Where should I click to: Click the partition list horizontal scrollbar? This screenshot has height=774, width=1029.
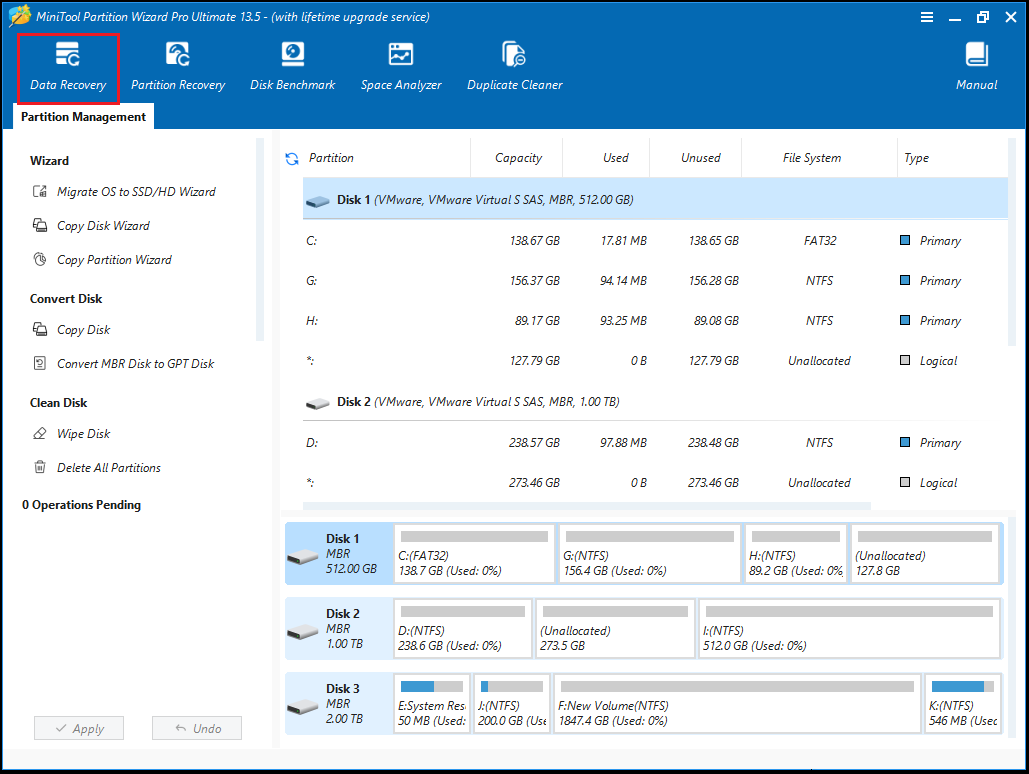point(587,506)
